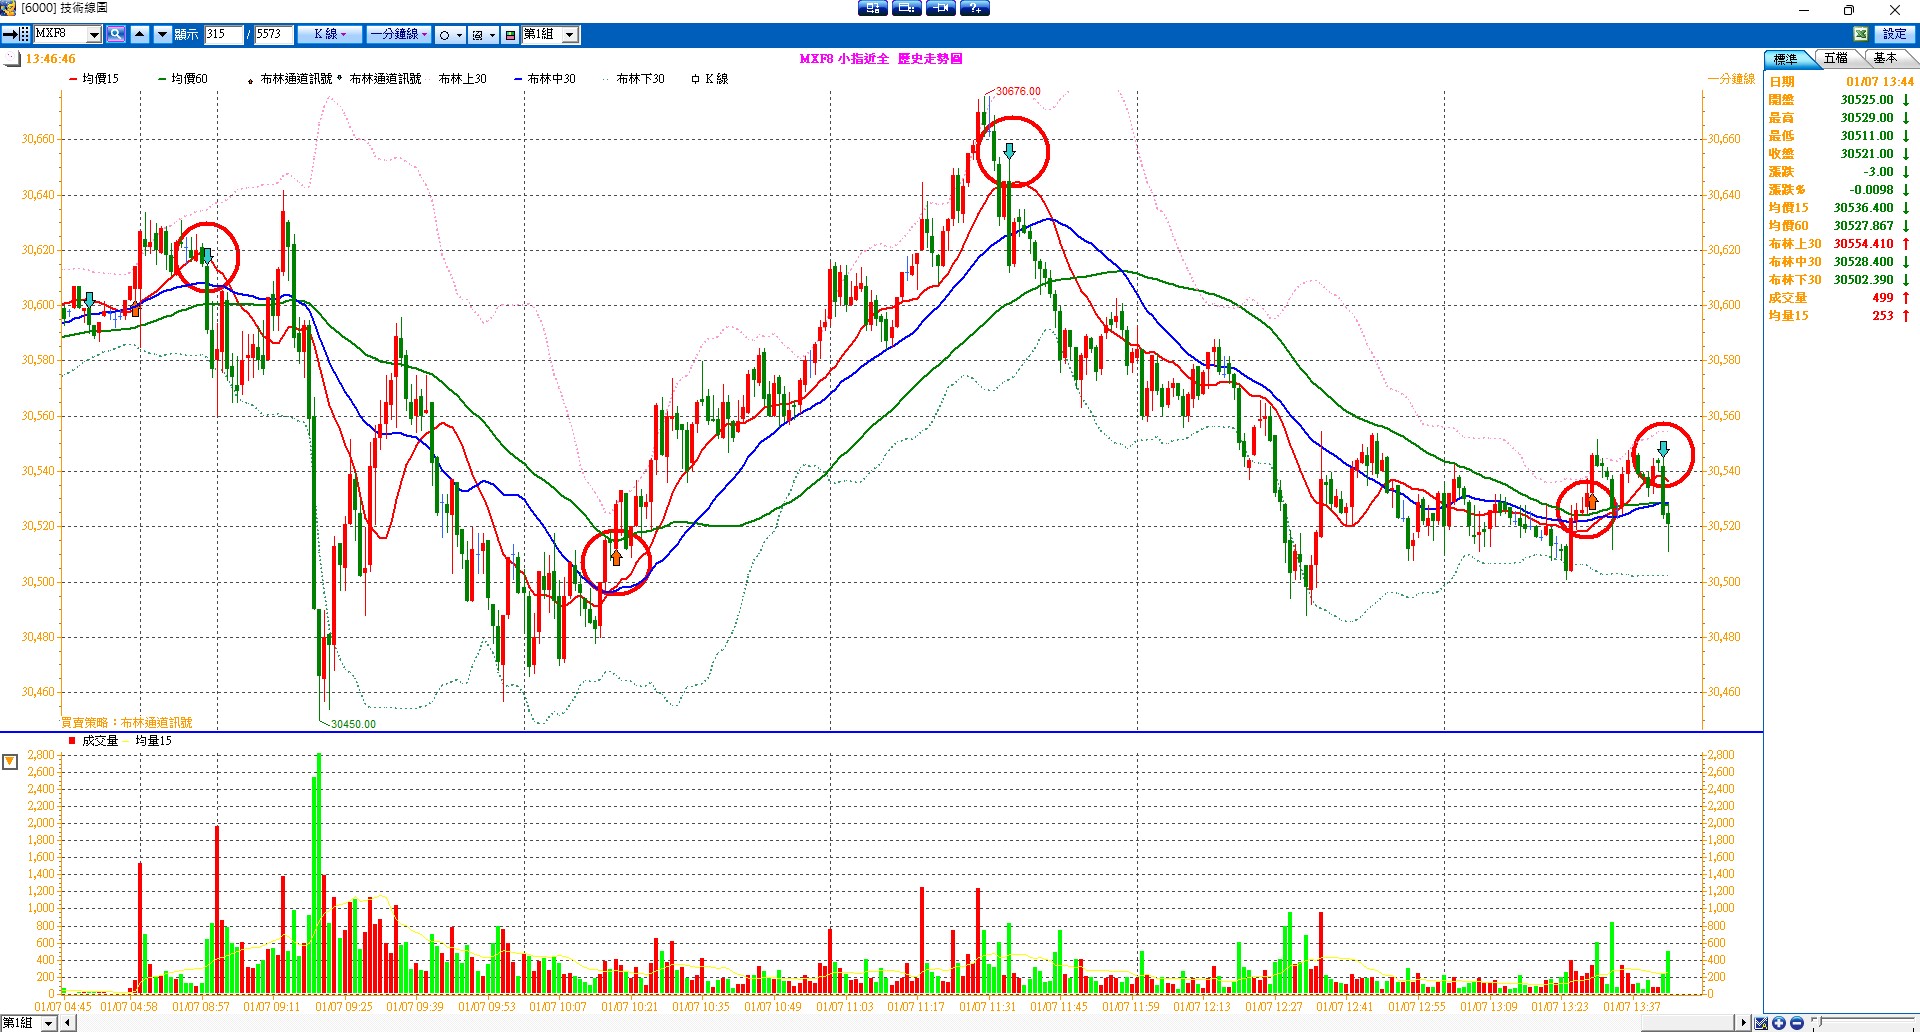1920x1032 pixels.
Task: Click the 設定 settings button
Action: (x=1894, y=35)
